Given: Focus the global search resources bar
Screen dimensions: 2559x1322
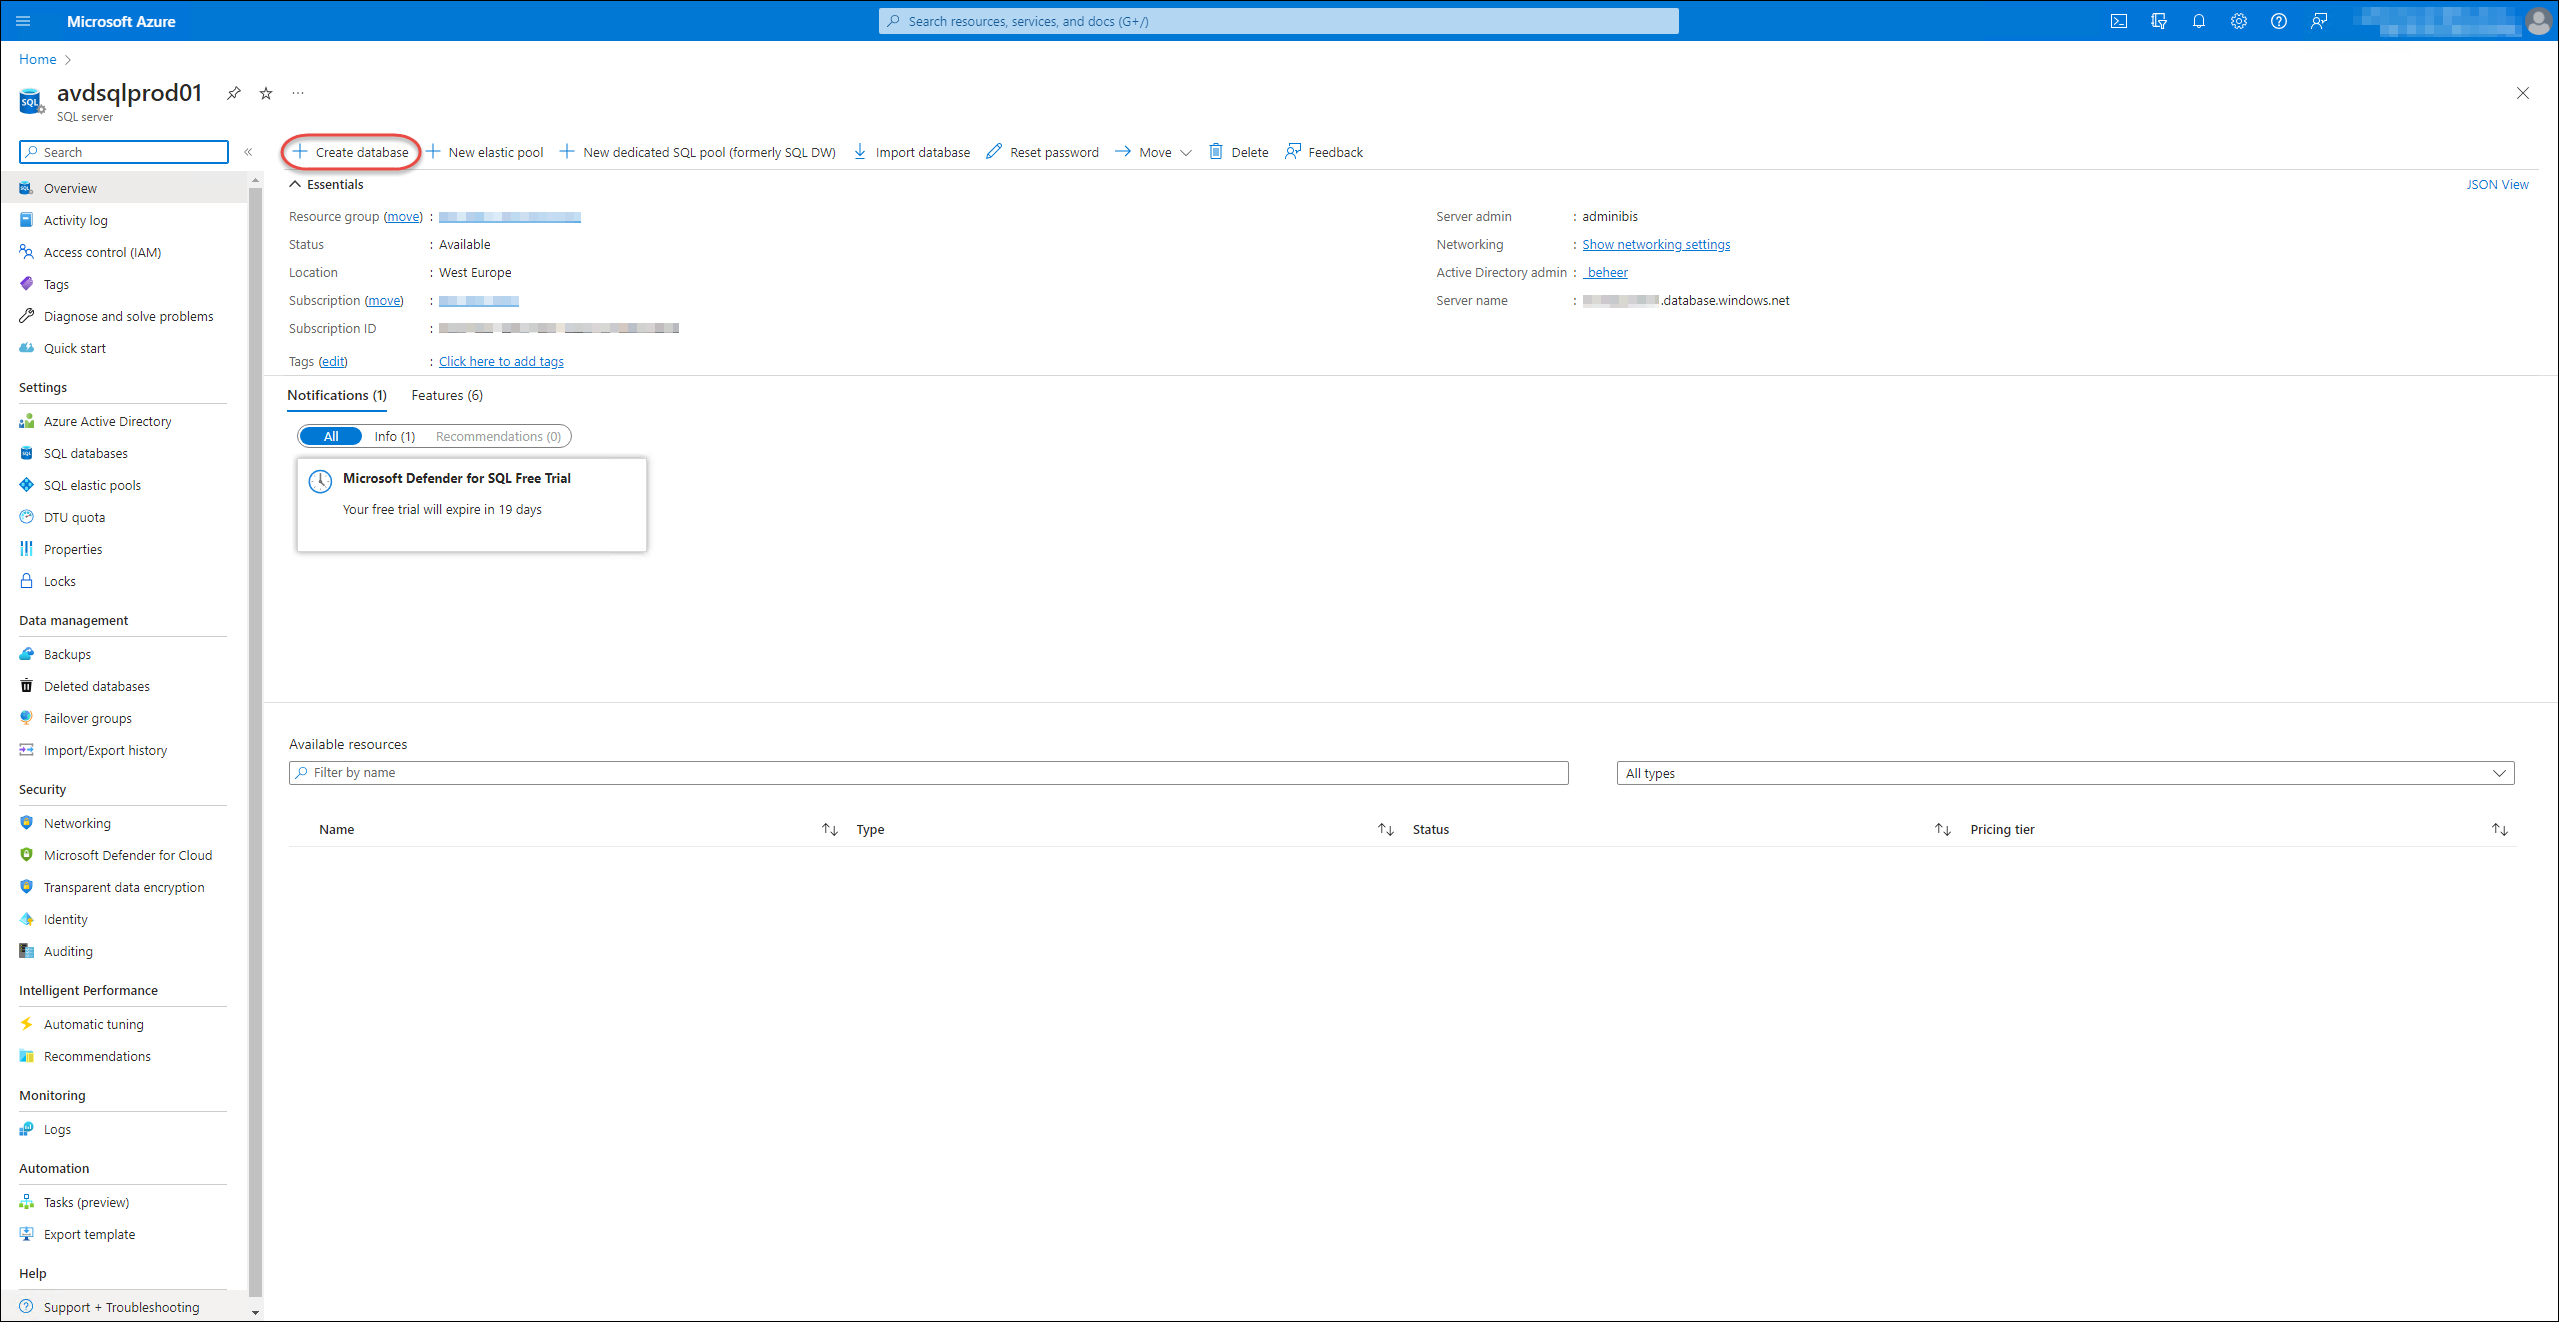Looking at the screenshot, I should pyautogui.click(x=1278, y=21).
